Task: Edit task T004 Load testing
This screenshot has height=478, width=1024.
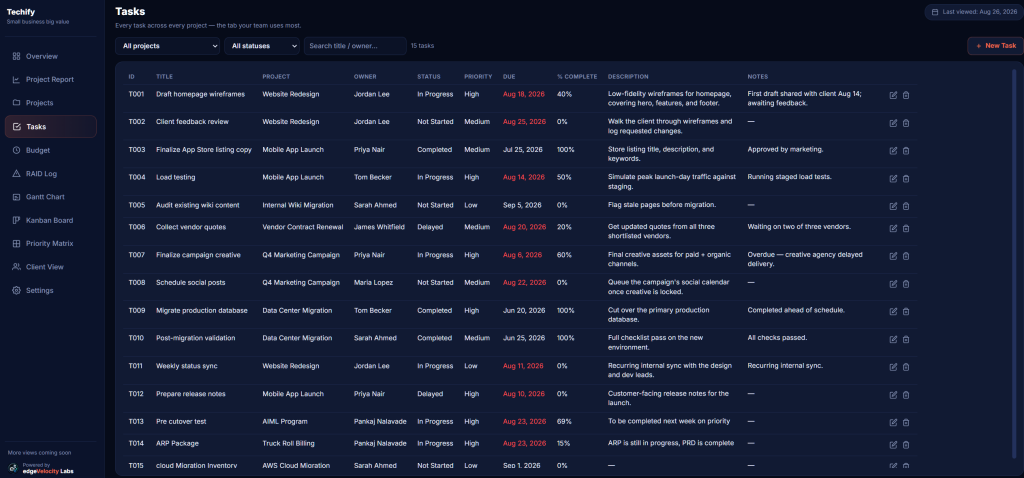Action: tap(893, 178)
